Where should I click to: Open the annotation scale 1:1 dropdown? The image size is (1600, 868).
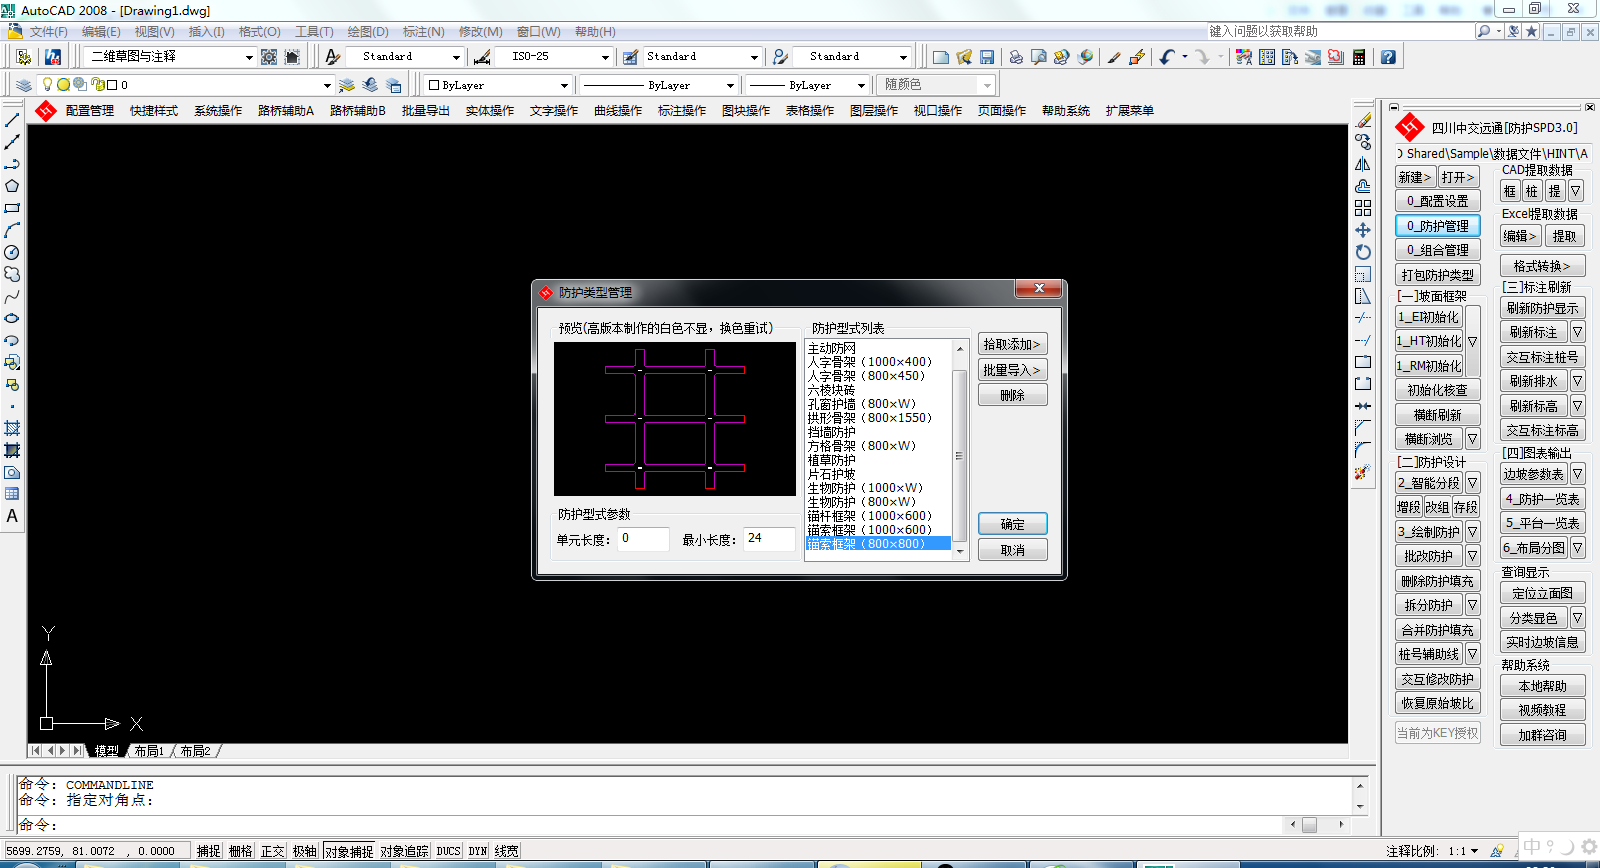click(1463, 851)
